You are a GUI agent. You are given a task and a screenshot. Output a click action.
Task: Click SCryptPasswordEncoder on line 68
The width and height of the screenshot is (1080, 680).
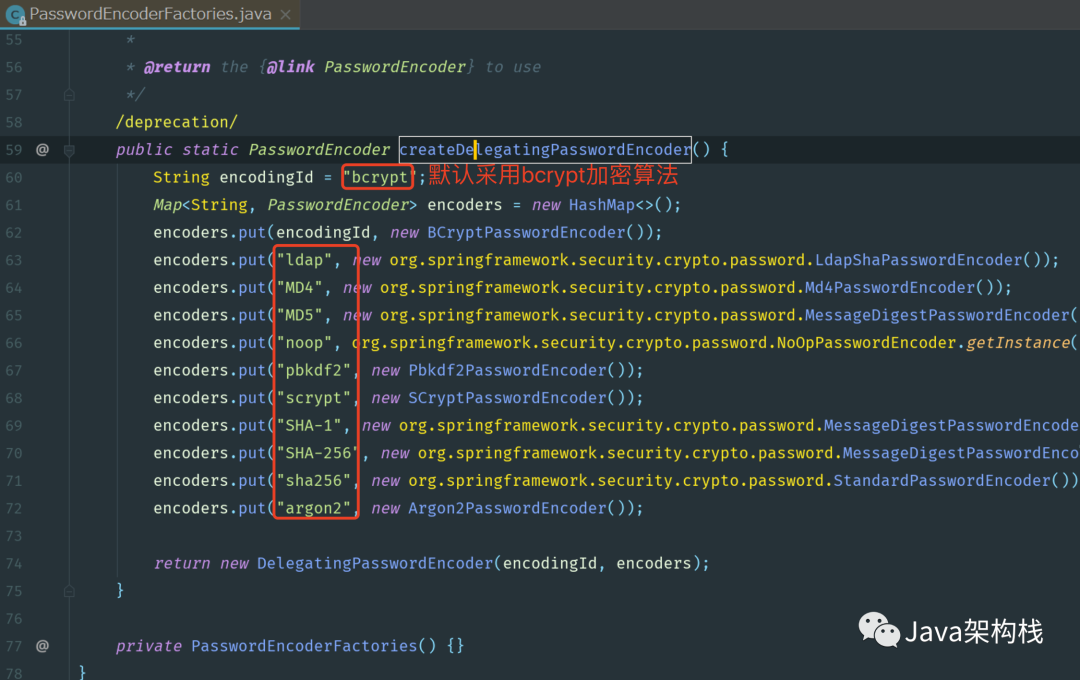pyautogui.click(x=508, y=398)
